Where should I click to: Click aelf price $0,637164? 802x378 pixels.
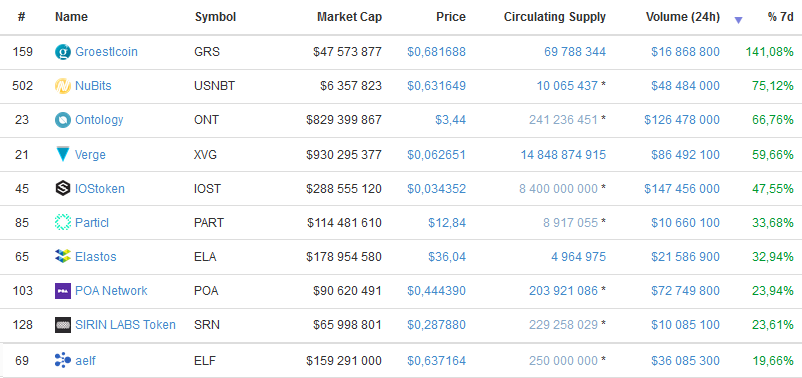coord(436,361)
